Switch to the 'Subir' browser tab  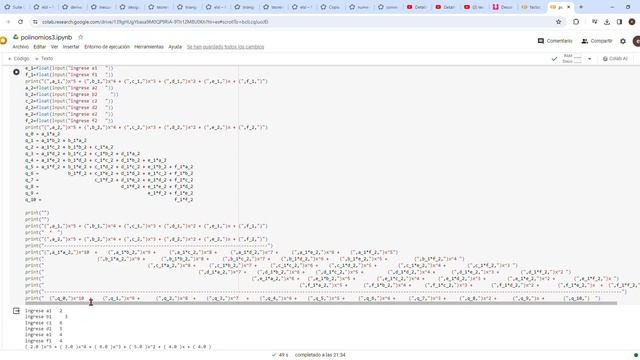click(x=14, y=7)
